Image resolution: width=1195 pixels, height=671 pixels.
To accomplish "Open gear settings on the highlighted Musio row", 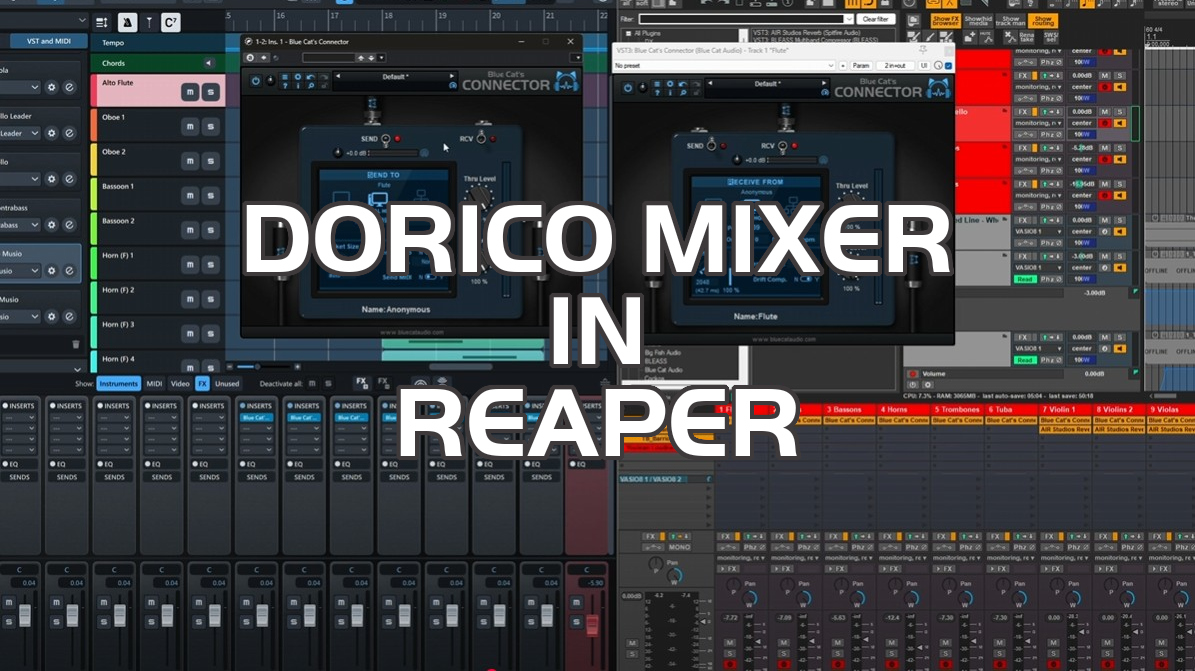I will pos(52,271).
